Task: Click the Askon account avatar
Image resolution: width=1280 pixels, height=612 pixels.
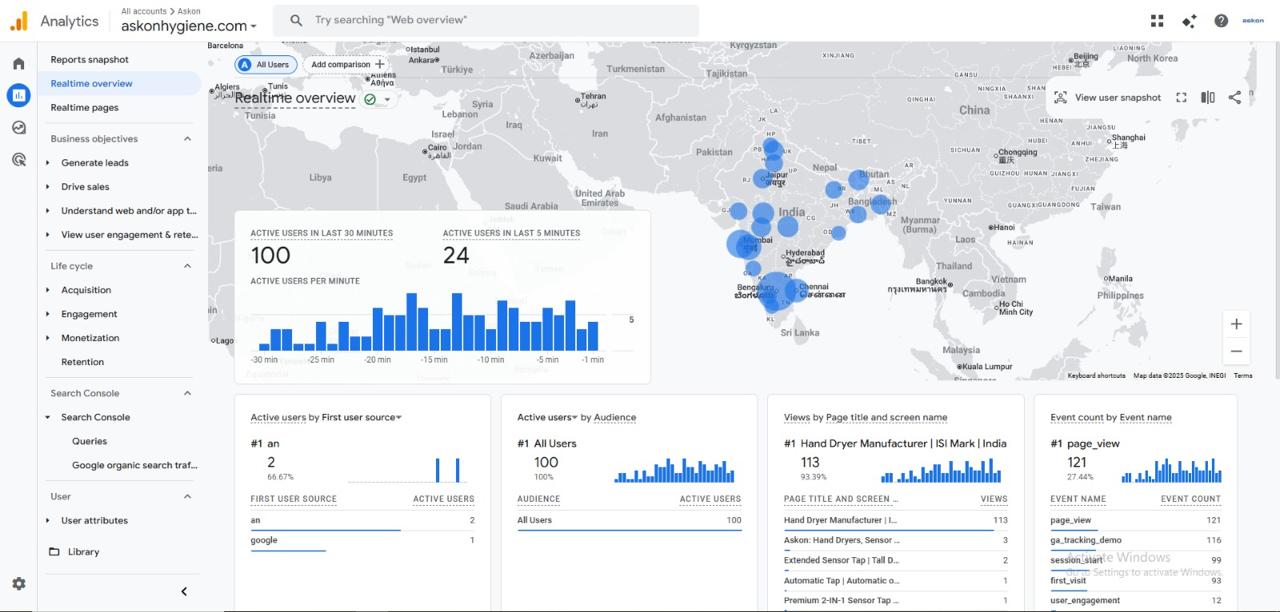Action: (x=1253, y=20)
